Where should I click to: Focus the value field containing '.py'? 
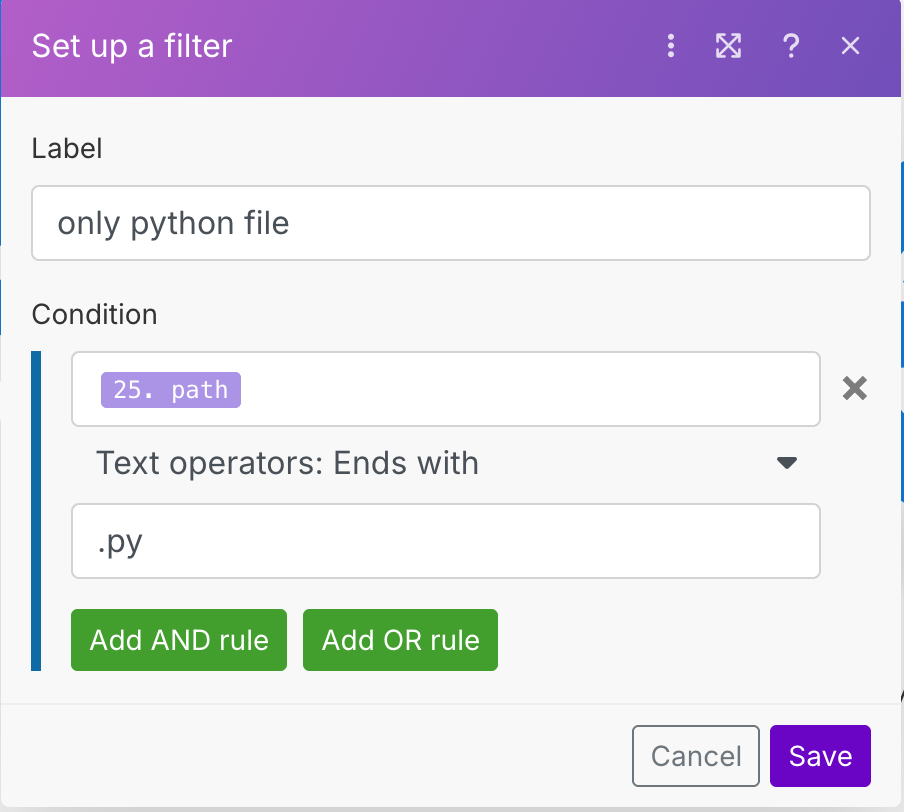[x=445, y=541]
